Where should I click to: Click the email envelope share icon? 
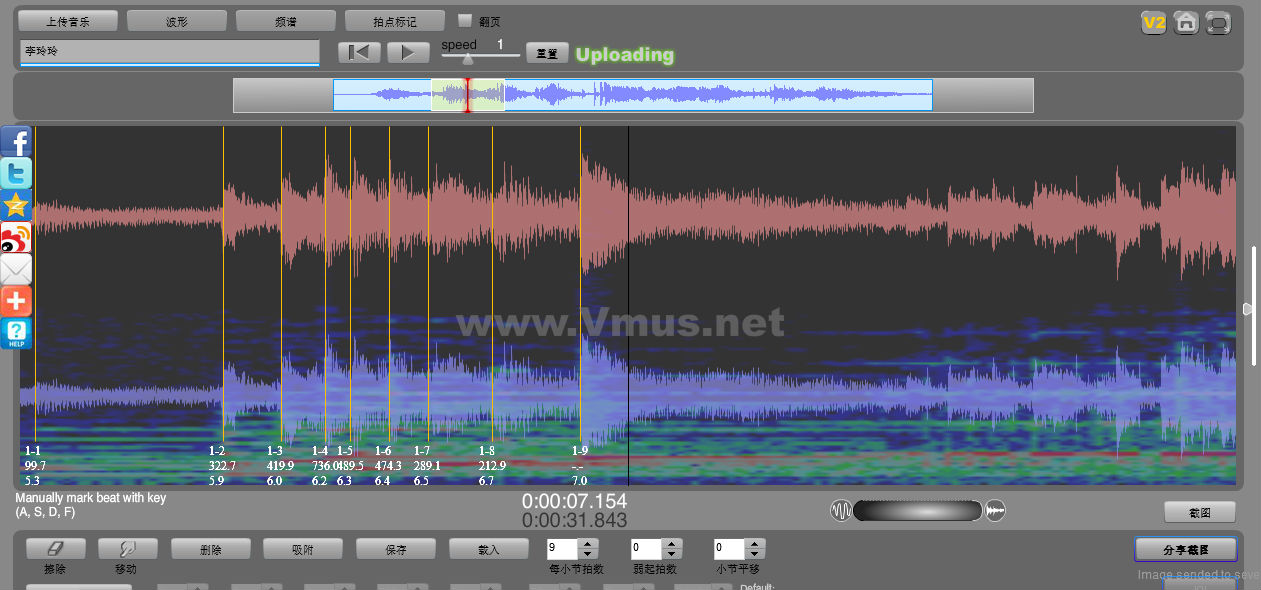(x=16, y=269)
